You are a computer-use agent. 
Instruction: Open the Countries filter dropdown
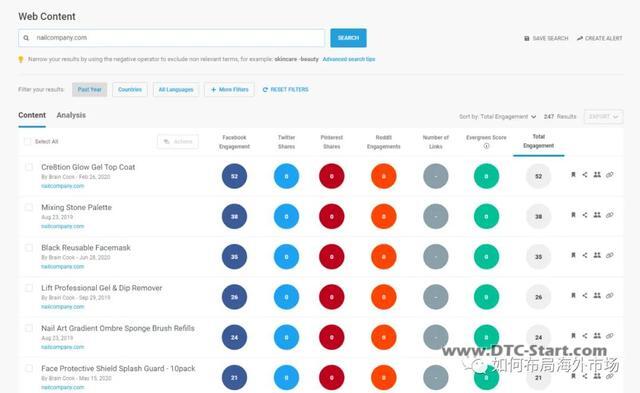tap(130, 89)
